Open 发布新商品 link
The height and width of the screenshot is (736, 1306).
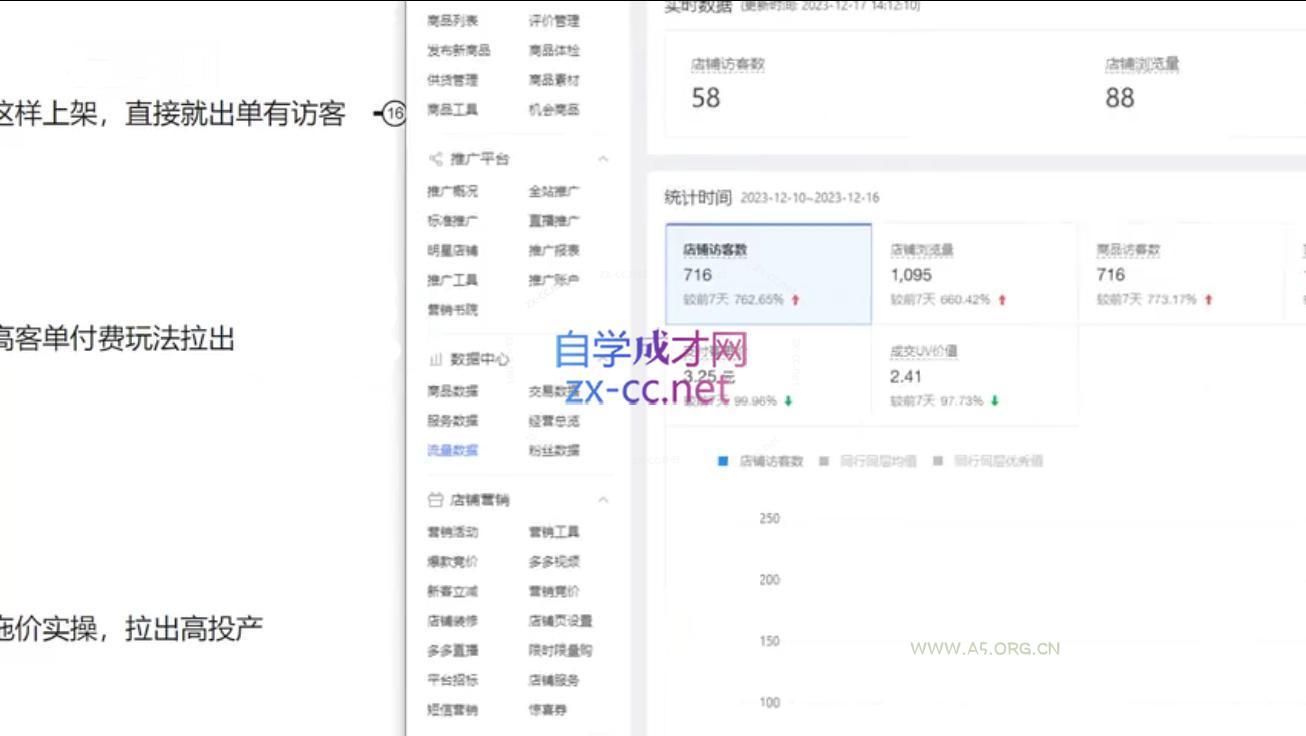click(458, 50)
